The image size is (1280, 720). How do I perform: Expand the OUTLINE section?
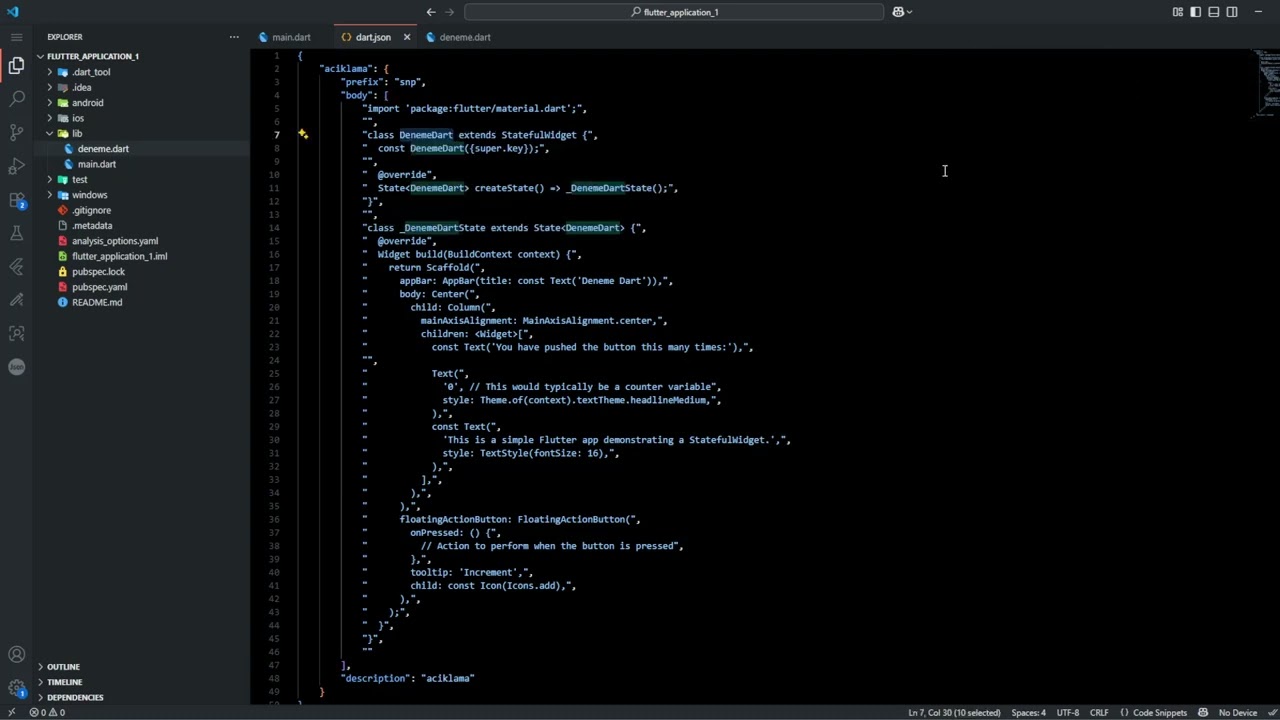pos(63,667)
